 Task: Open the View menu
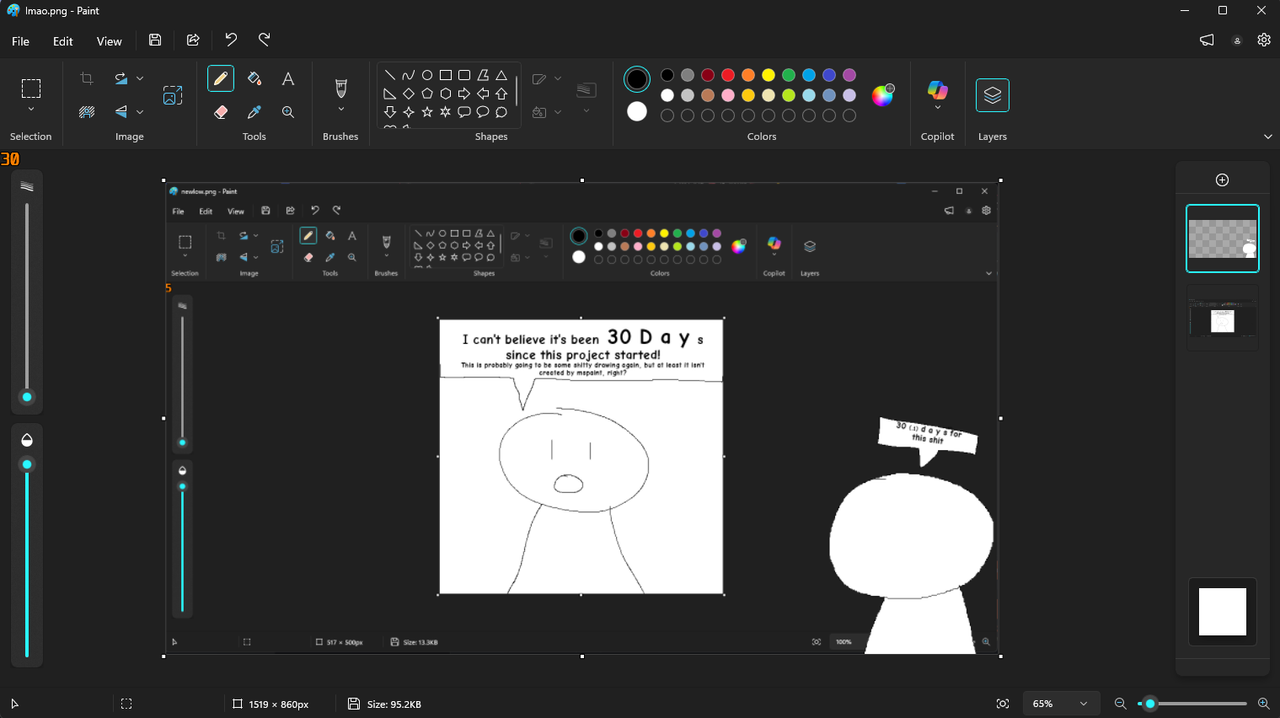[109, 41]
